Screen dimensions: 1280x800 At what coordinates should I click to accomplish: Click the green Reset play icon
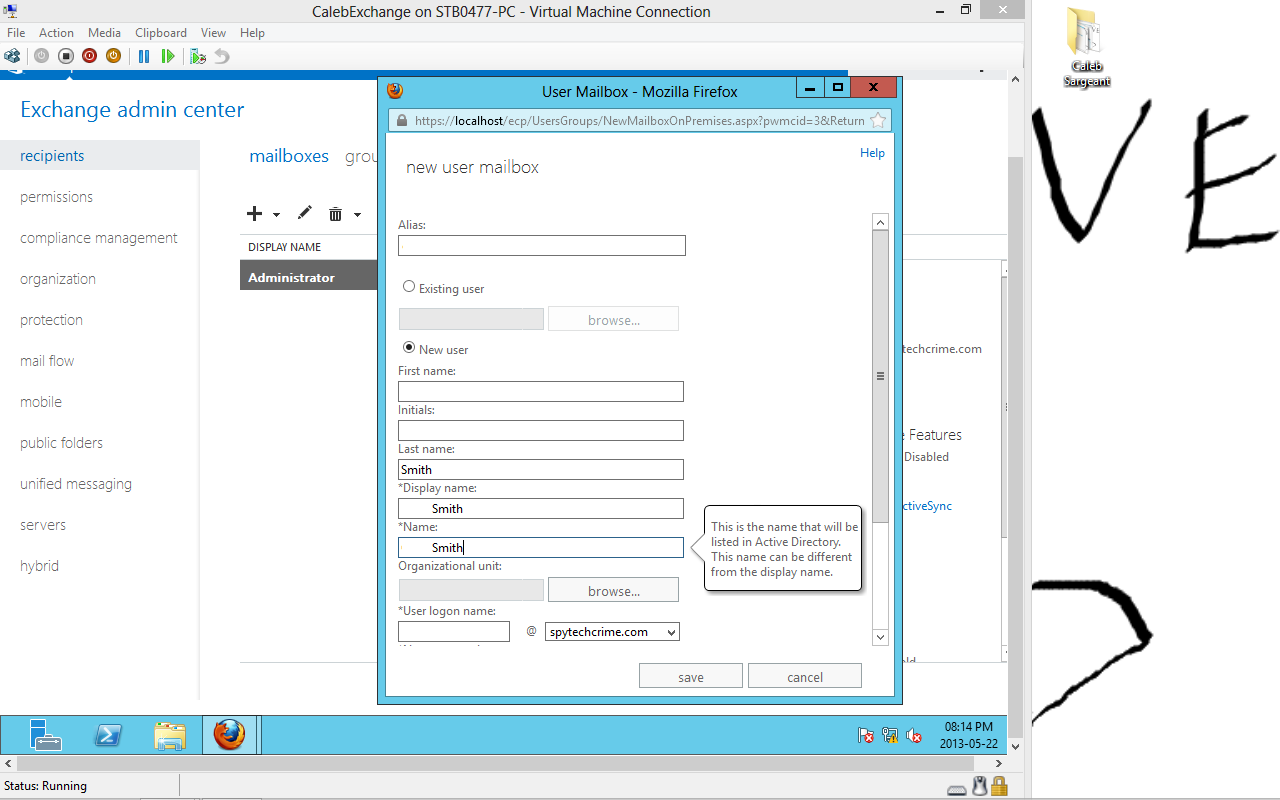[x=168, y=56]
